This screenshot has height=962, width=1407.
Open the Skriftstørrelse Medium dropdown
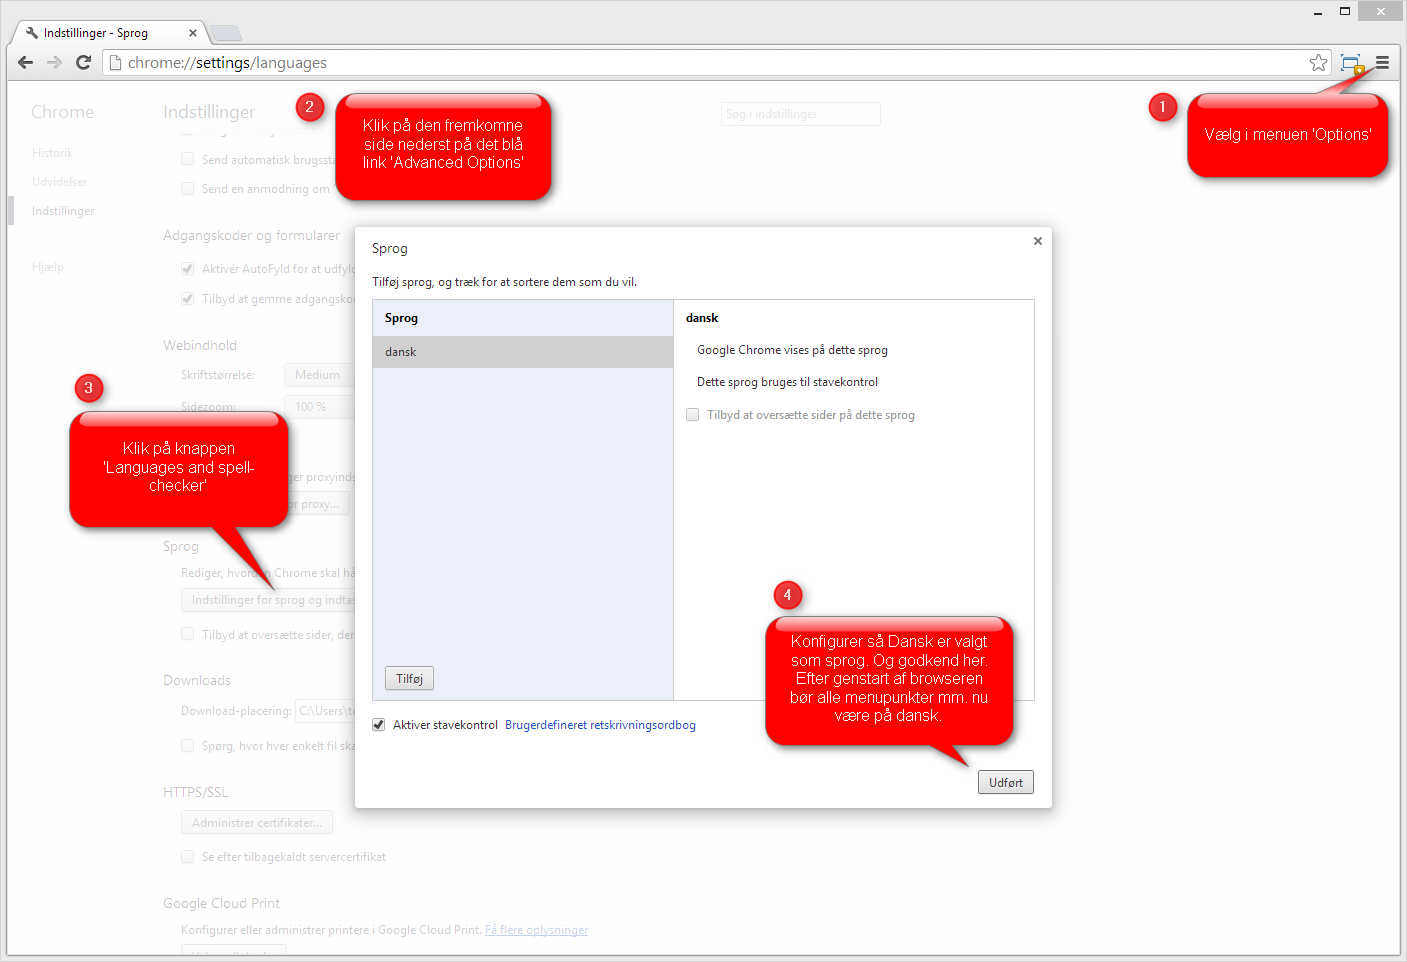pyautogui.click(x=318, y=375)
